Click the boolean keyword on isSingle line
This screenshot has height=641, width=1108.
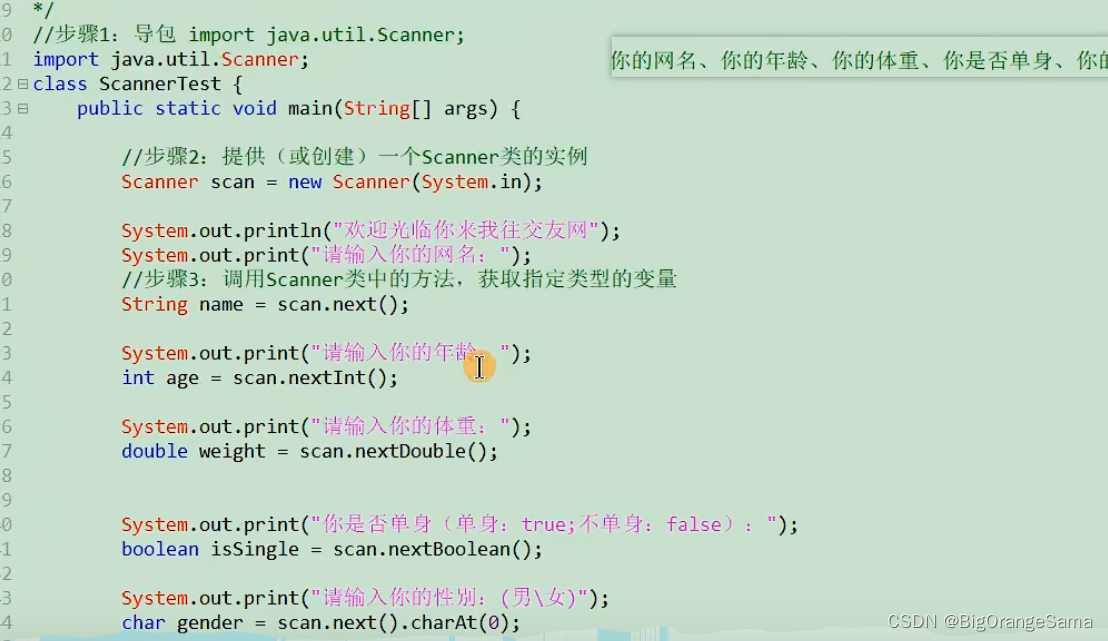[x=158, y=549]
